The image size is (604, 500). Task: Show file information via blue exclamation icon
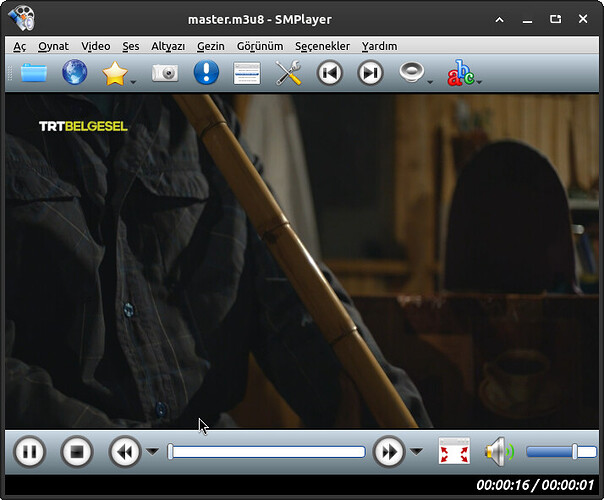coord(206,73)
